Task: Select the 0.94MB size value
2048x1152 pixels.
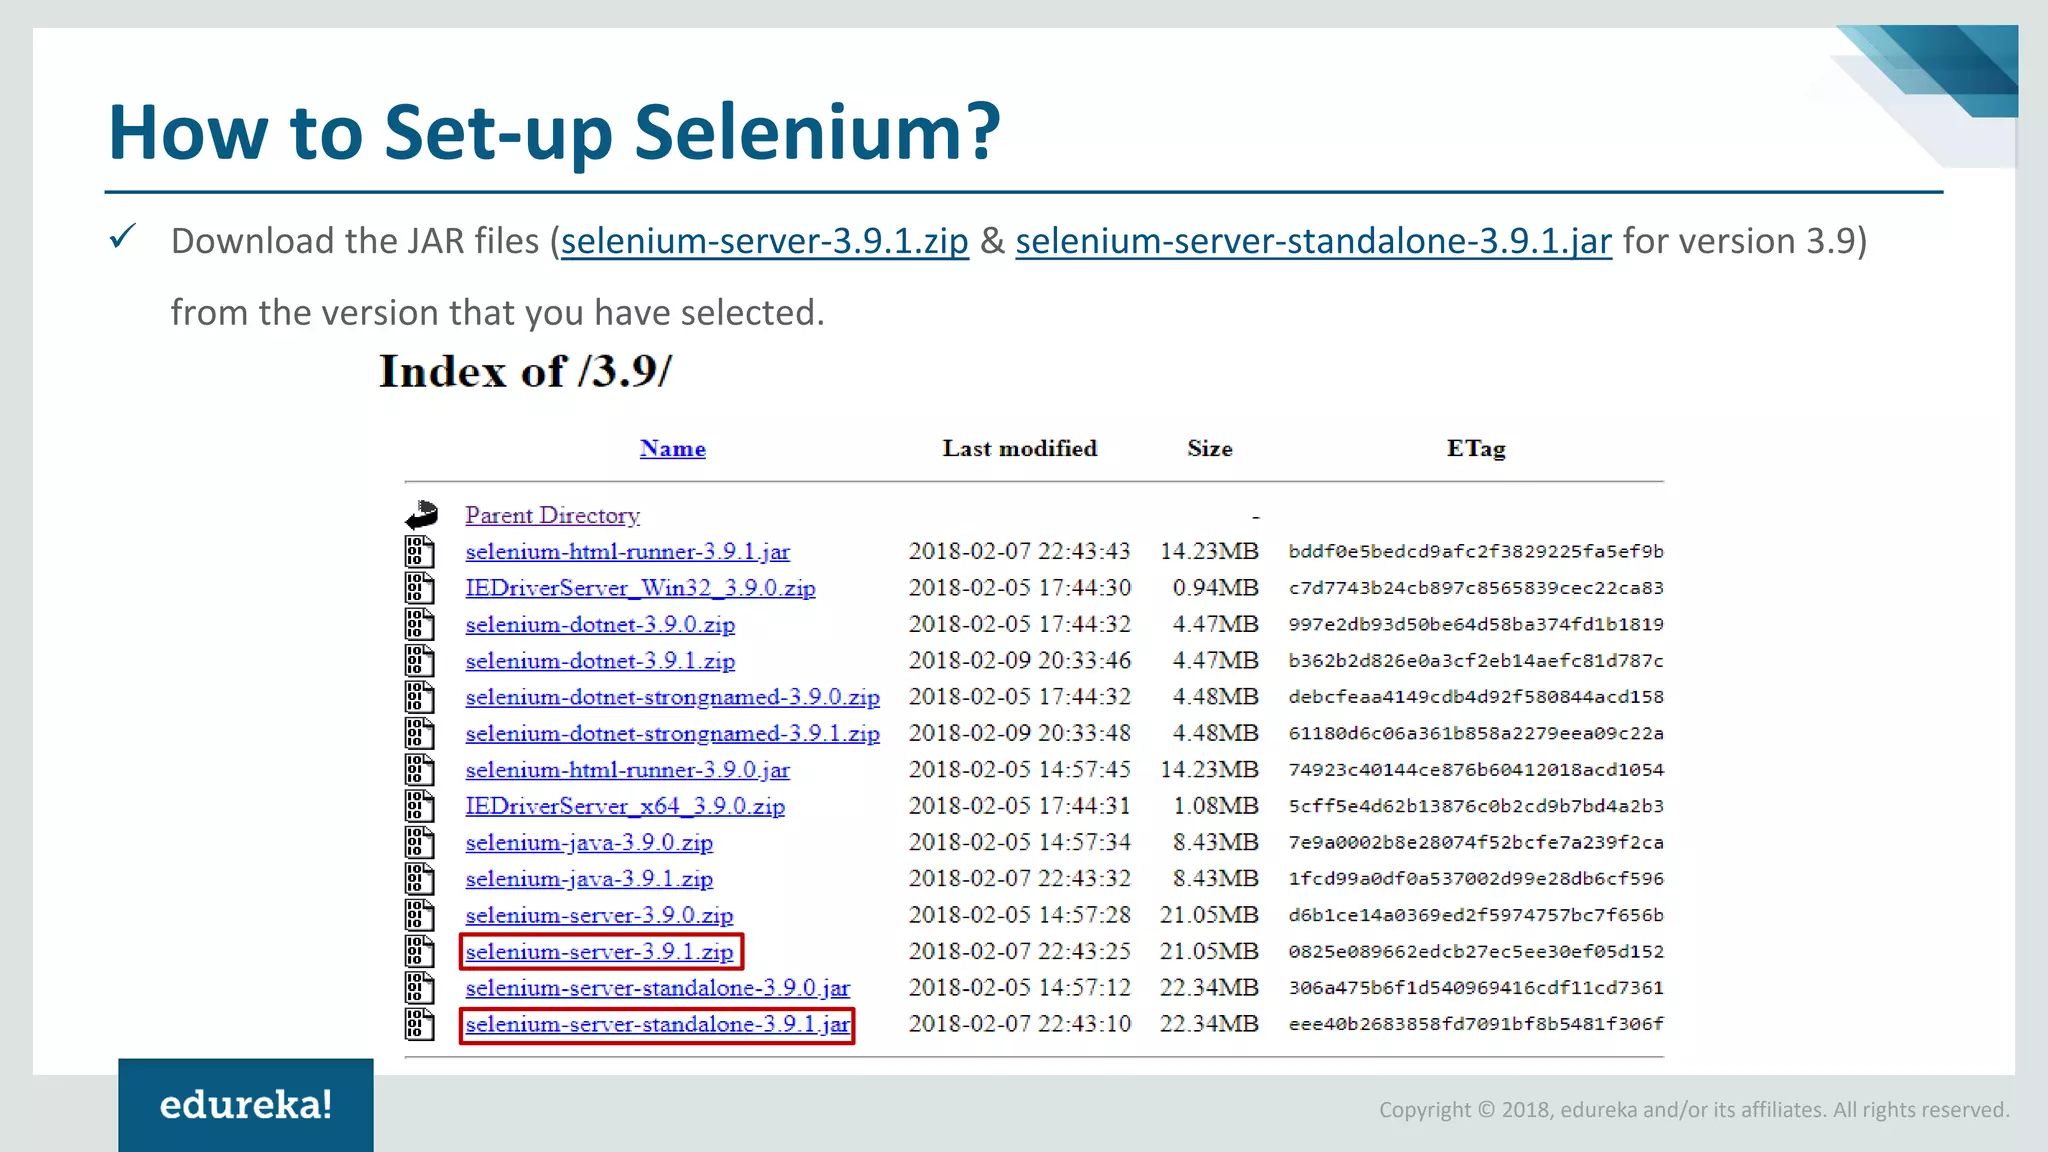Action: coord(1216,588)
